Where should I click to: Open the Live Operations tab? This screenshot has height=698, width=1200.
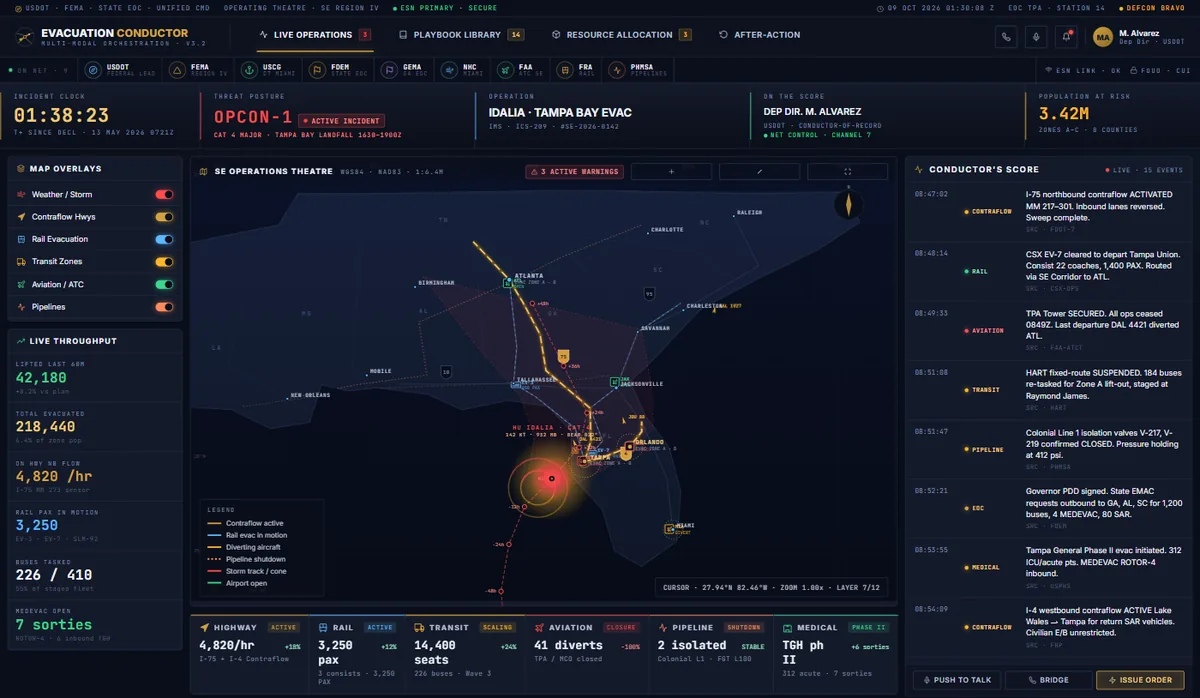pyautogui.click(x=315, y=35)
